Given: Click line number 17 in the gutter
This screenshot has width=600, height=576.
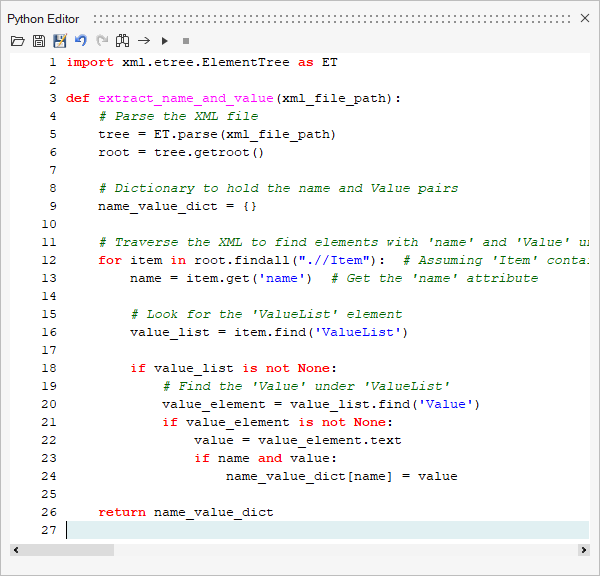Looking at the screenshot, I should click(x=49, y=350).
